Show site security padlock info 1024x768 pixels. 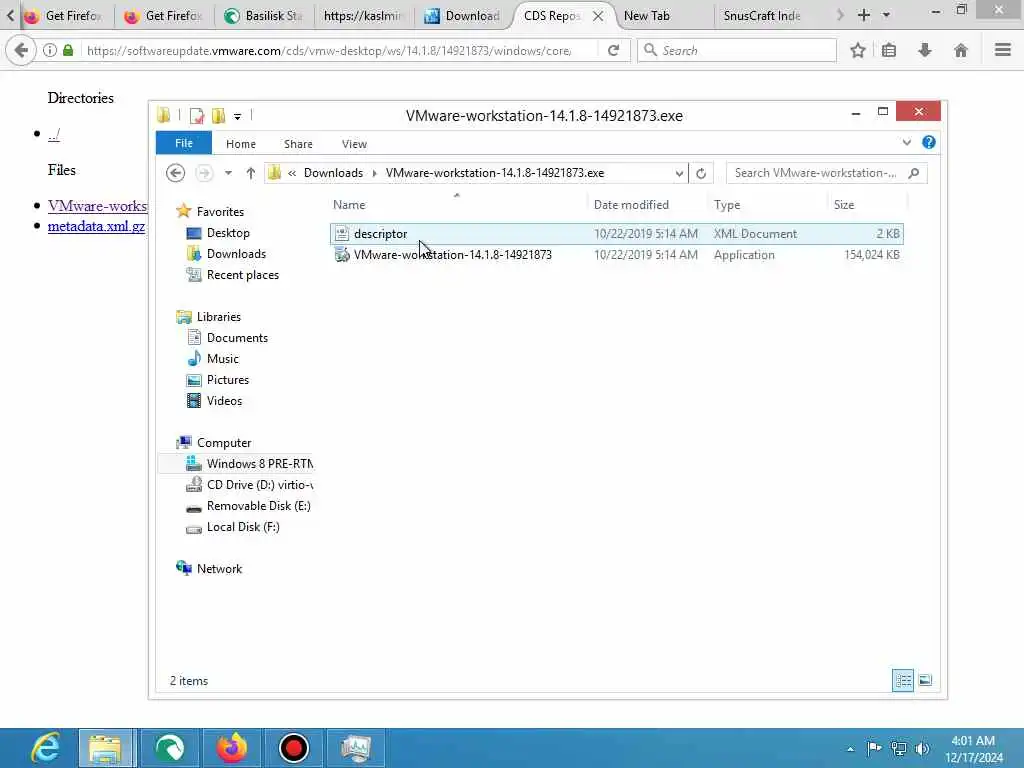68,50
